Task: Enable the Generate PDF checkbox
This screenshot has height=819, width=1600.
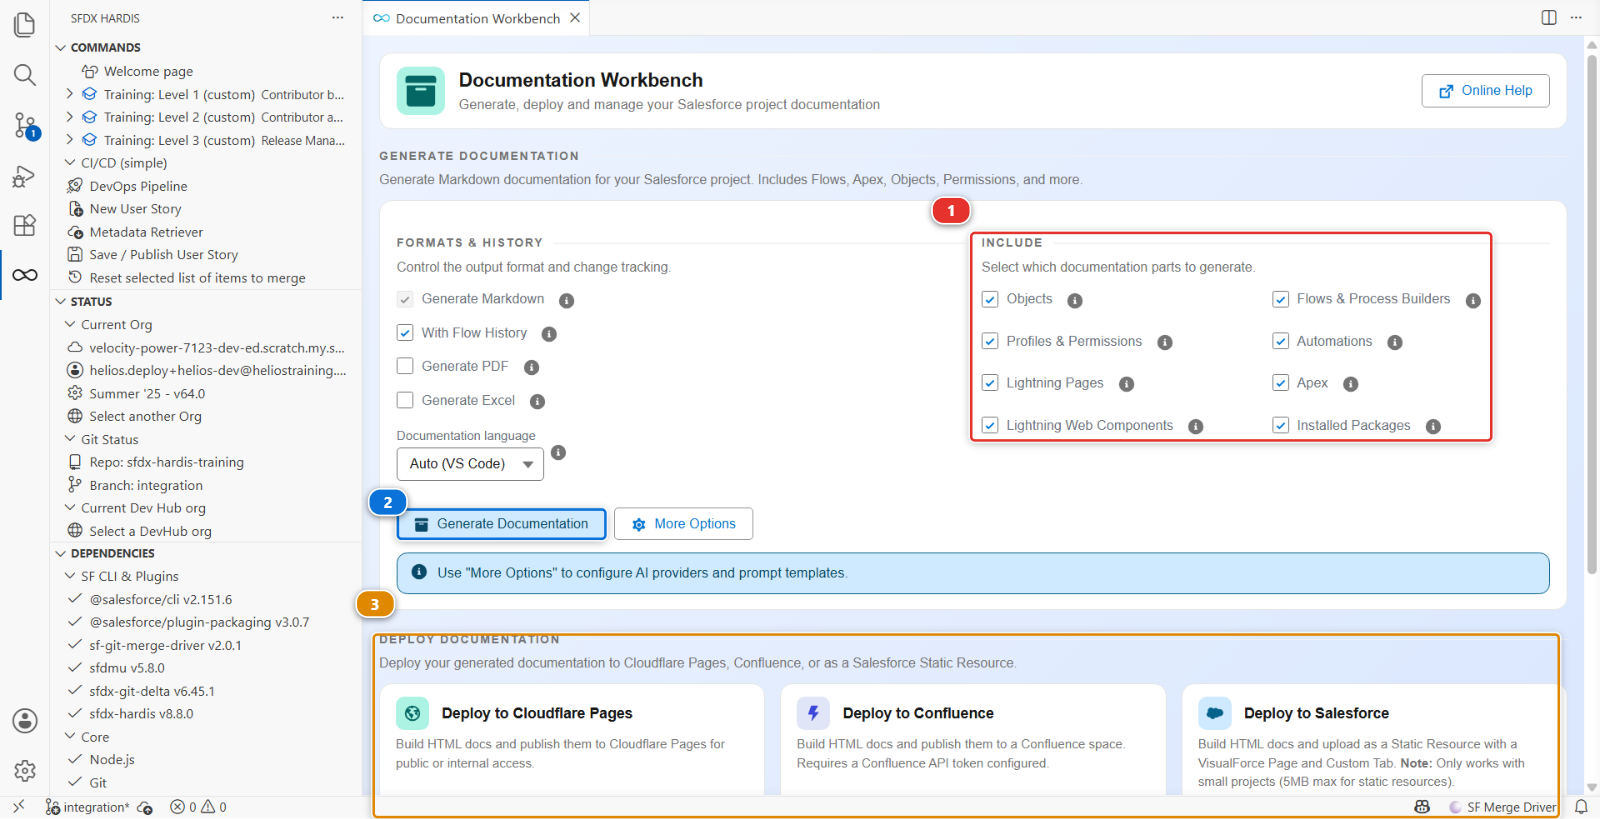Action: pyautogui.click(x=405, y=366)
